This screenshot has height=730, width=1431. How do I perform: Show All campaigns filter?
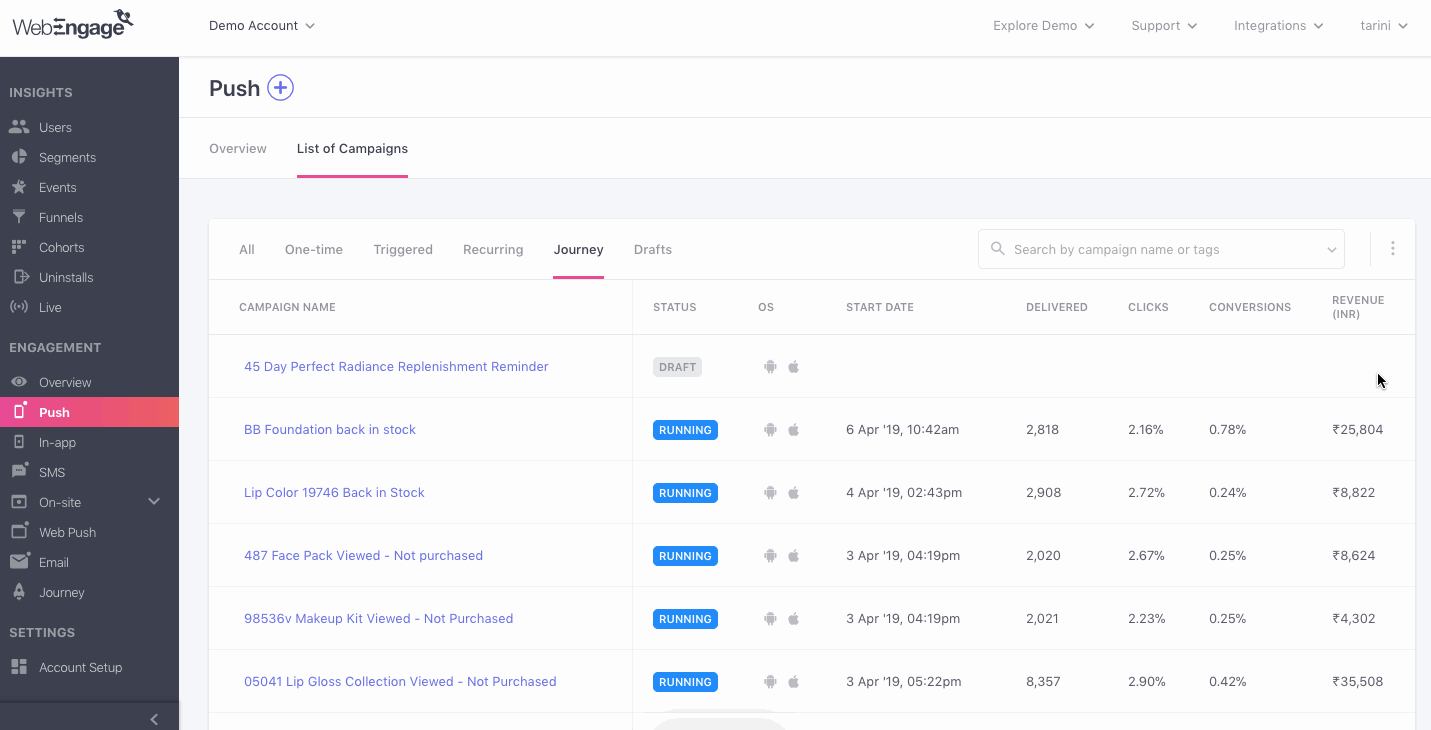247,249
